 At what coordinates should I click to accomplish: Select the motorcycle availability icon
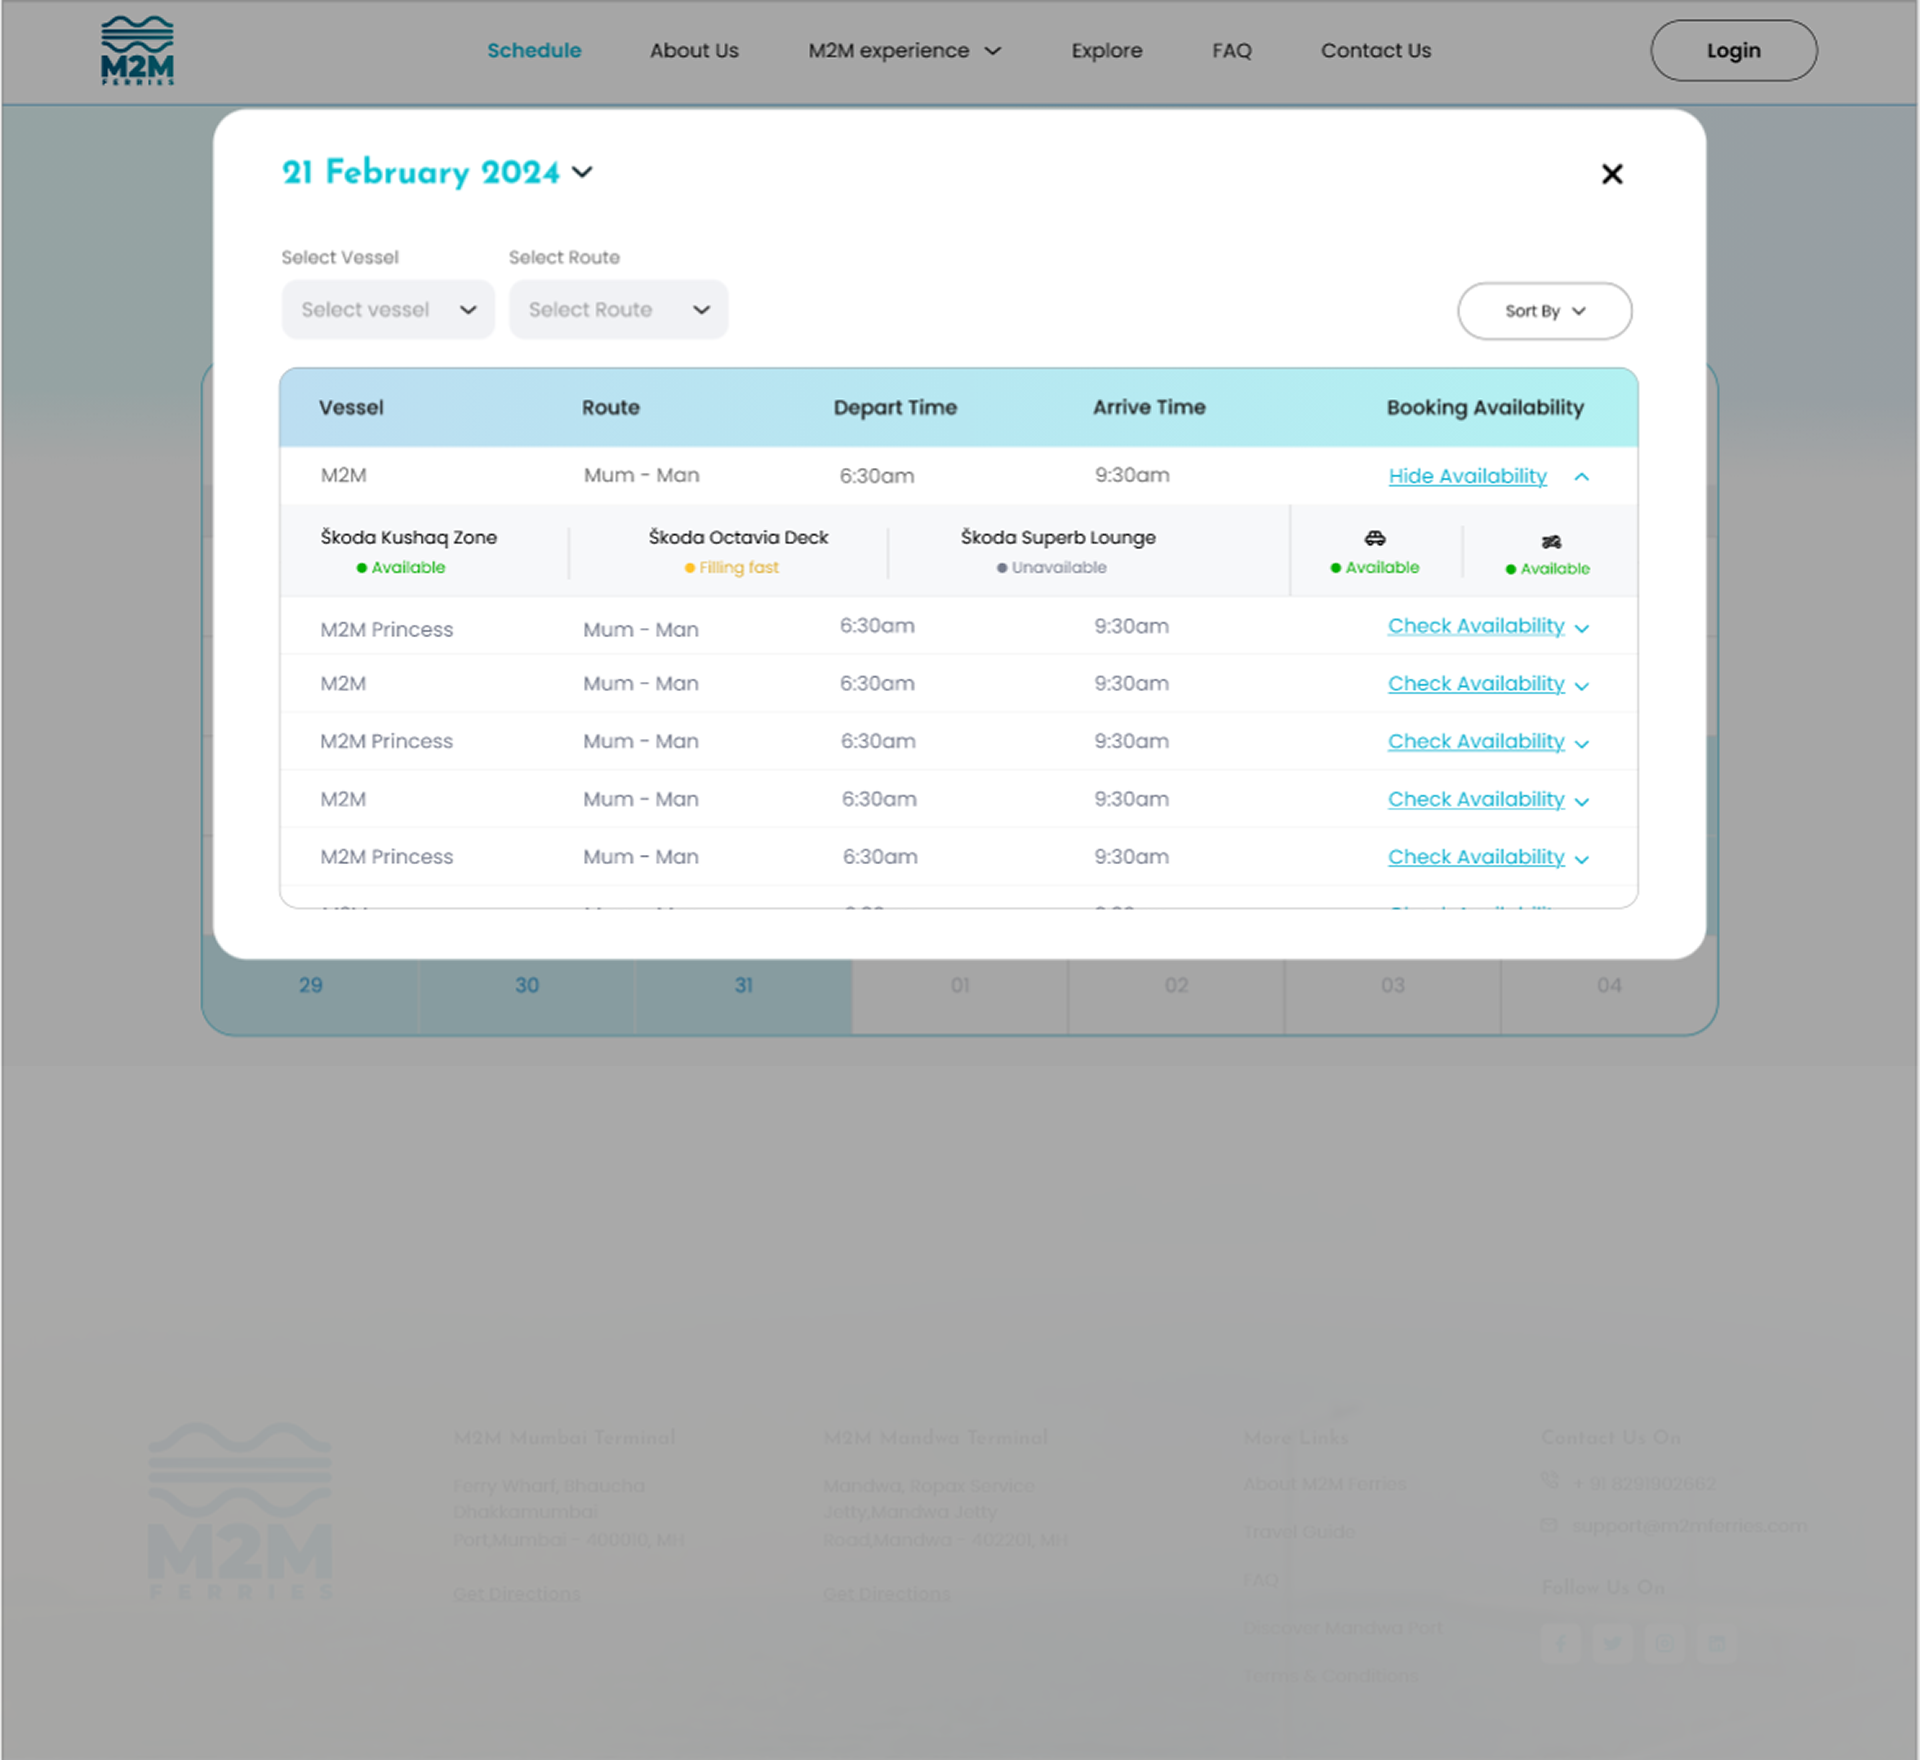tap(1551, 540)
